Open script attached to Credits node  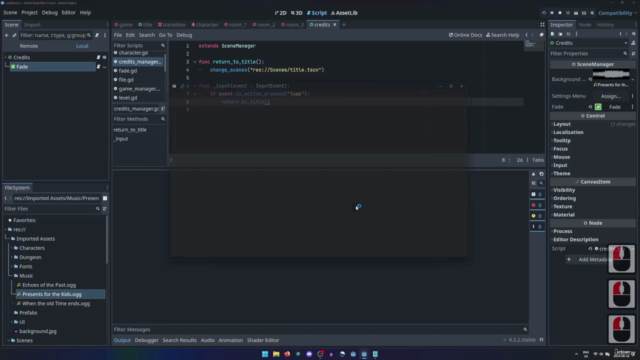[x=98, y=58]
